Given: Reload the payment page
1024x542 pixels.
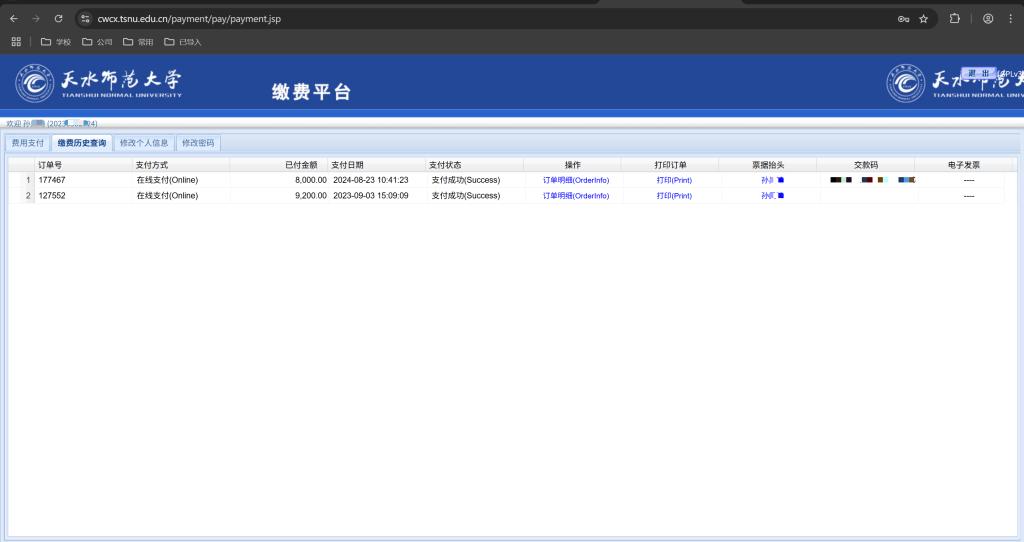Looking at the screenshot, I should [x=58, y=18].
